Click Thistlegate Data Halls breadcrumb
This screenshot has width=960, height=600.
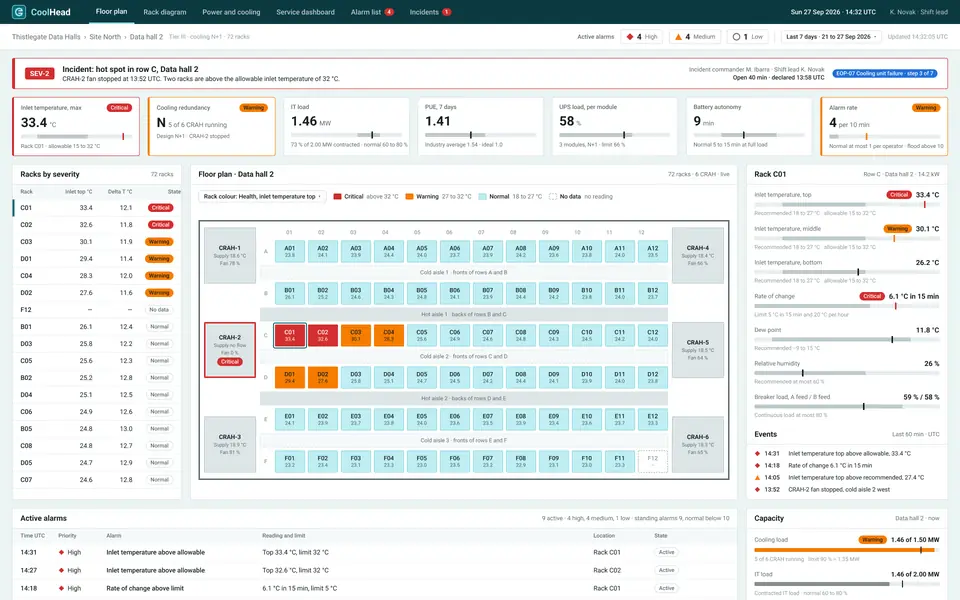click(x=46, y=37)
